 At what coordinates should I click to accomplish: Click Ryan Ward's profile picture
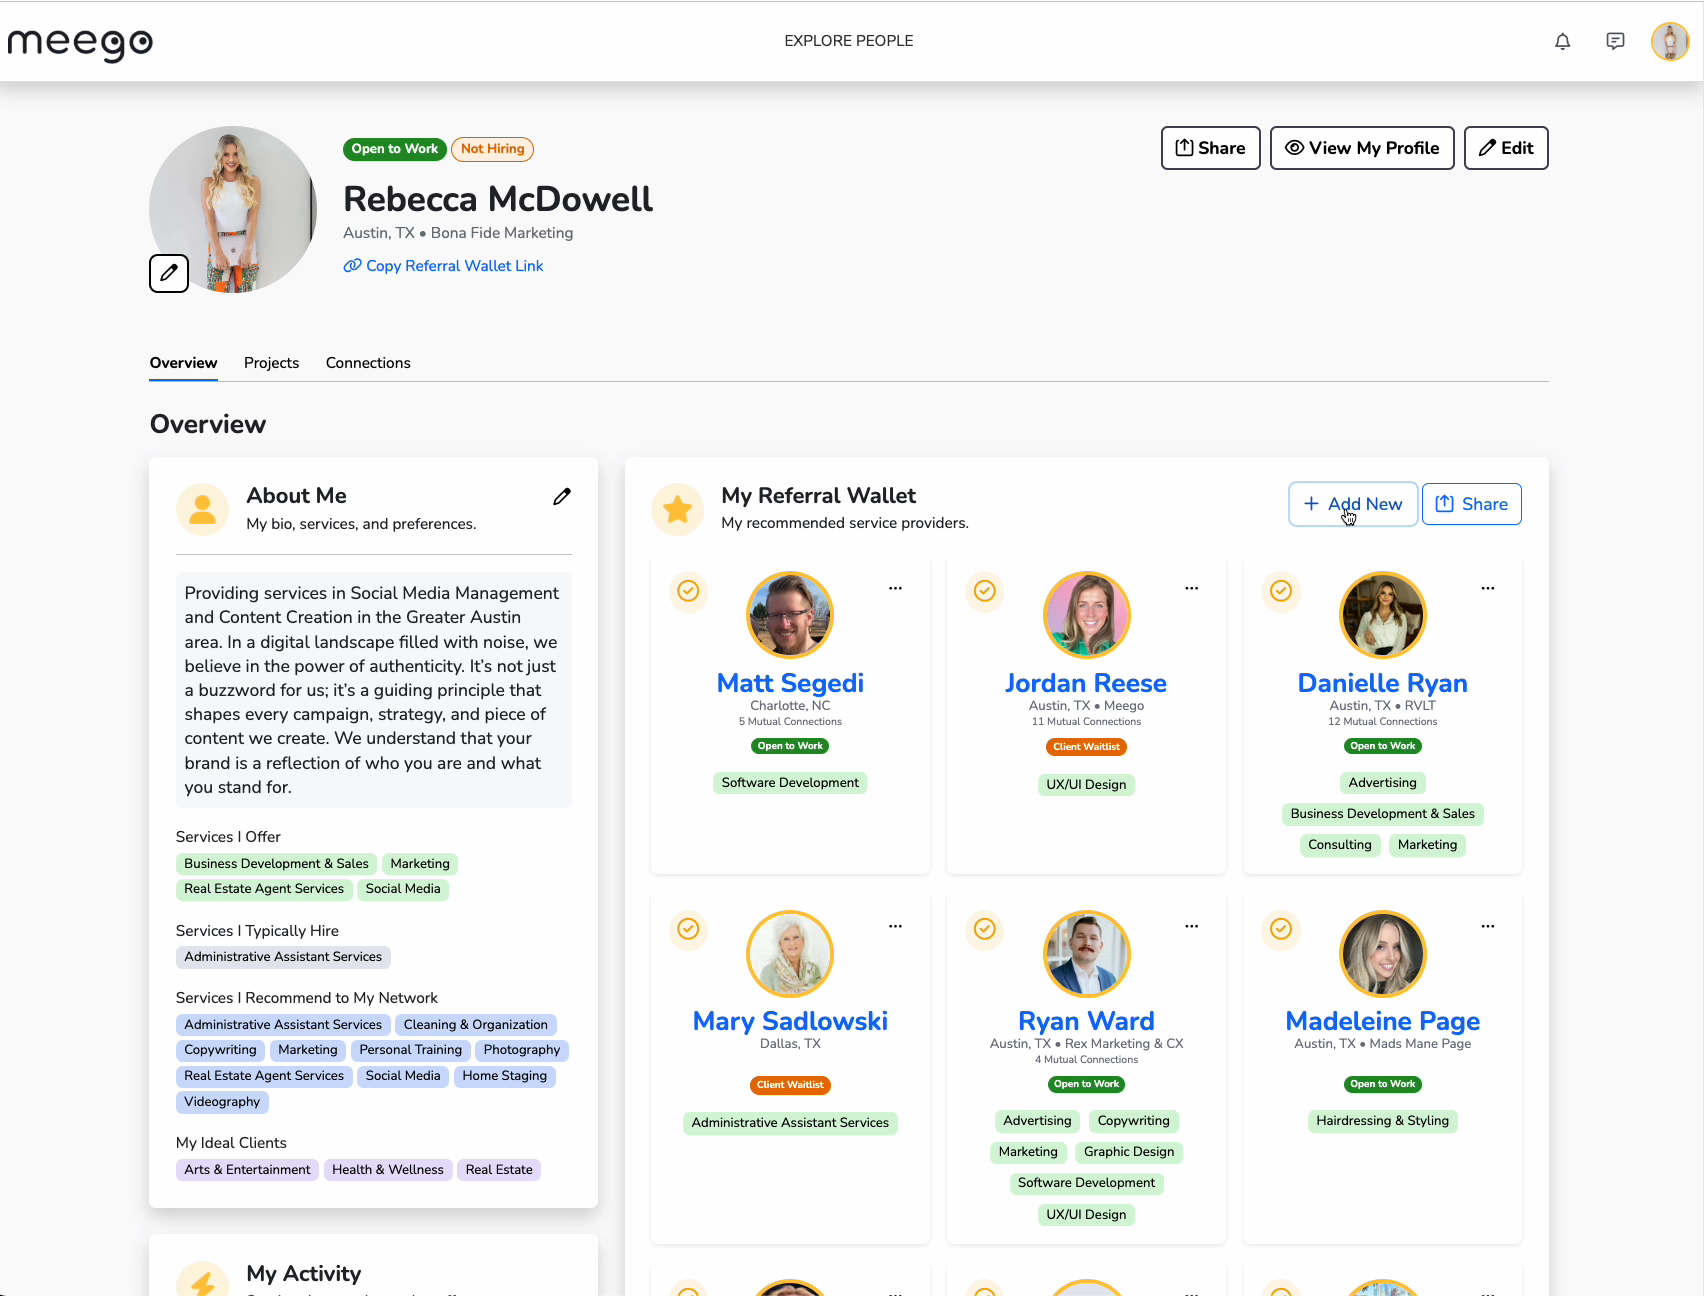click(x=1086, y=953)
